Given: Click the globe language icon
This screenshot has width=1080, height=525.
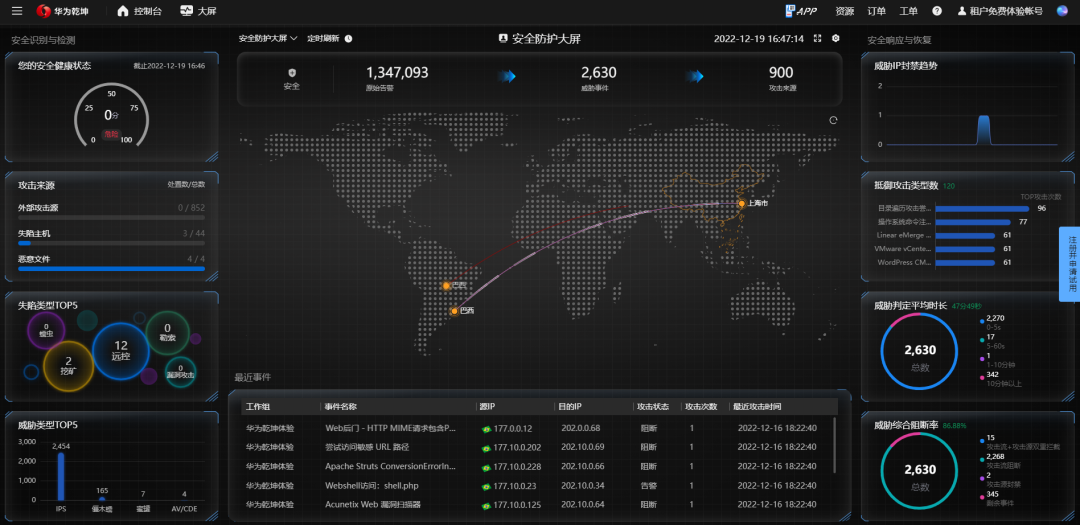Looking at the screenshot, I should (x=1063, y=11).
